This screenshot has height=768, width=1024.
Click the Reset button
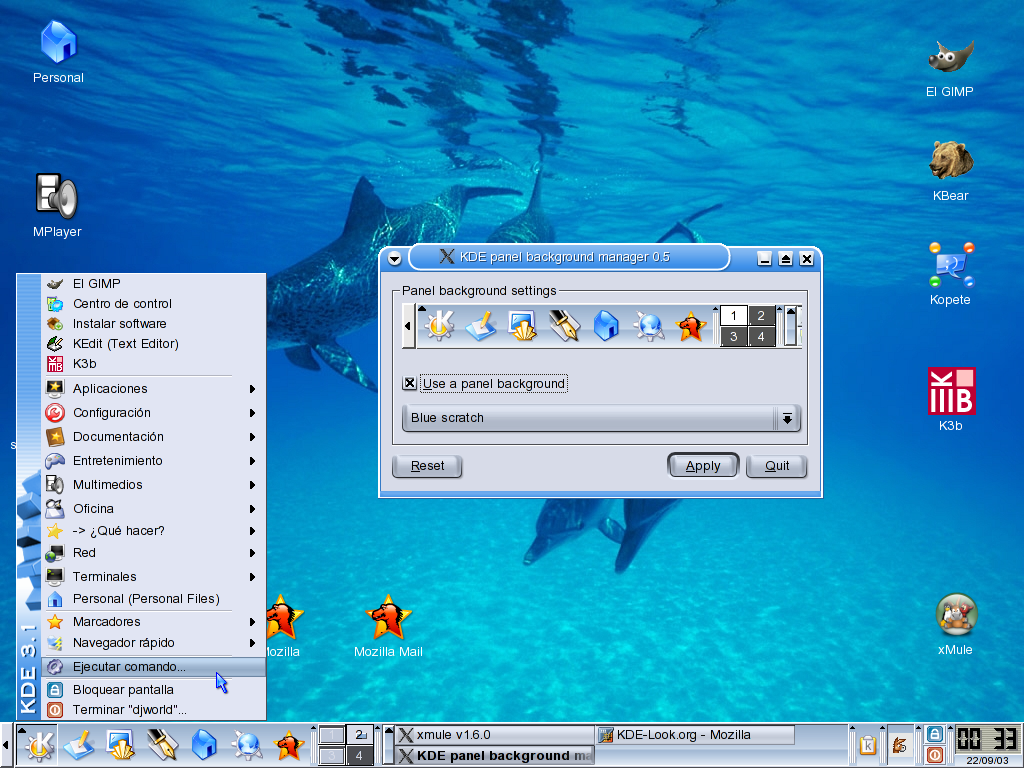coord(427,466)
